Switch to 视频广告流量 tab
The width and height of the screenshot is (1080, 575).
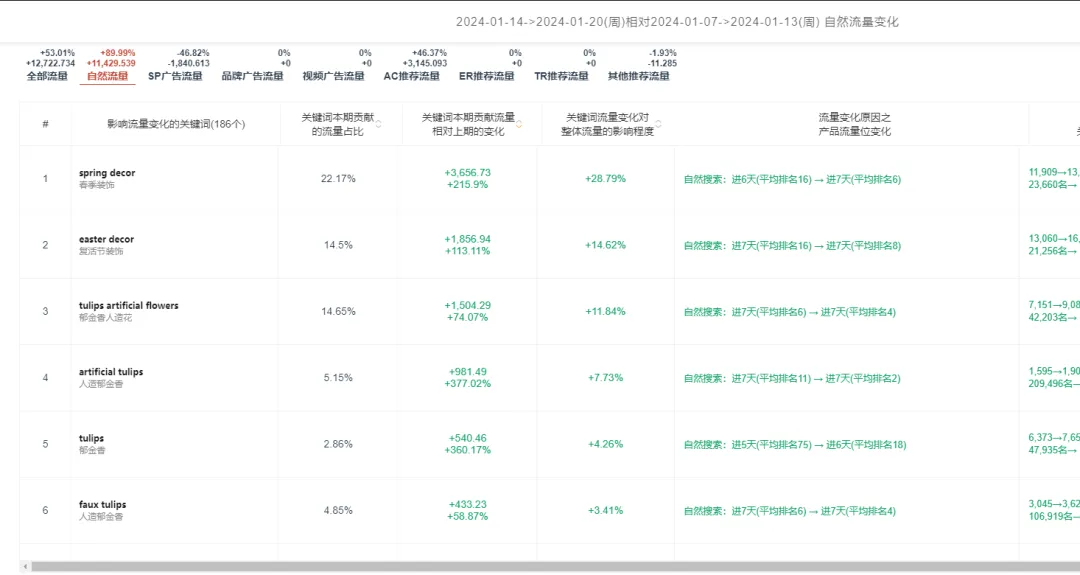click(x=333, y=76)
